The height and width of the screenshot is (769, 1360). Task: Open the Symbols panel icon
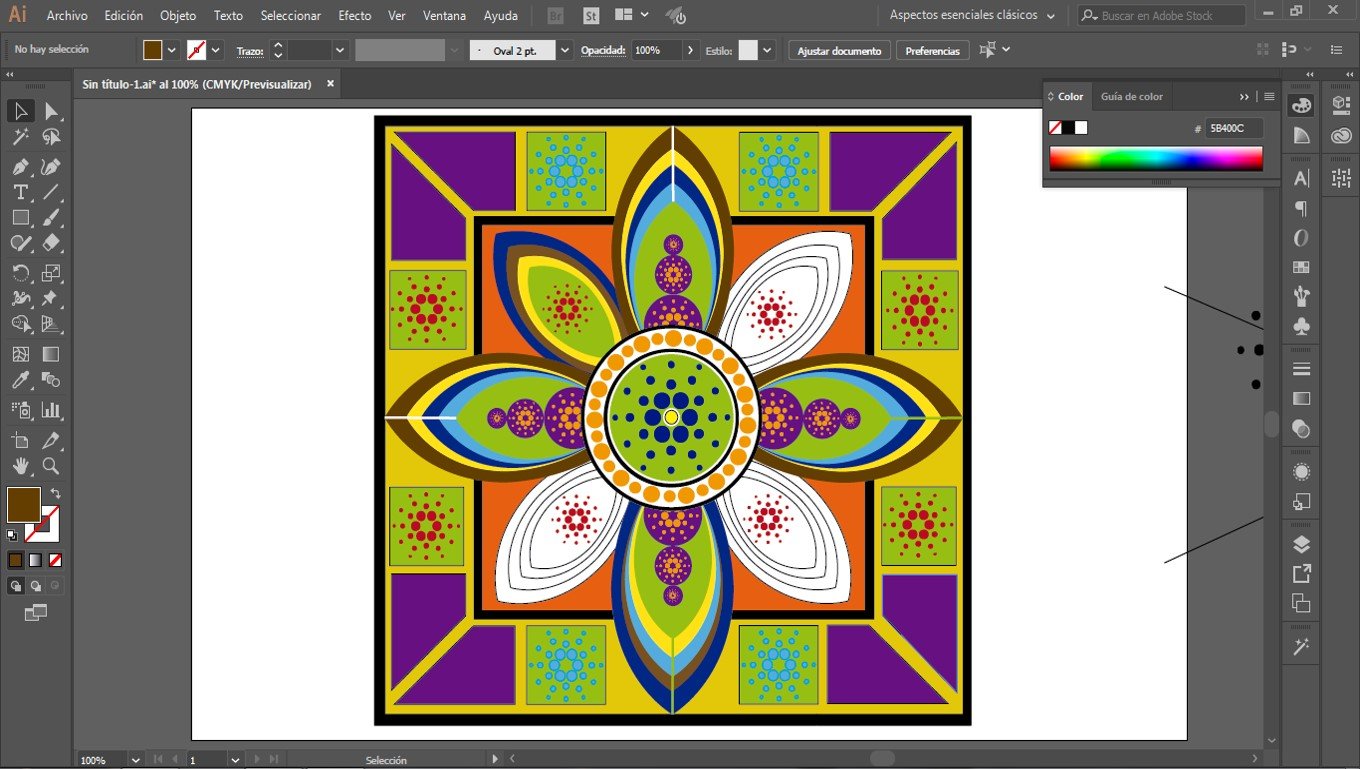(1301, 326)
